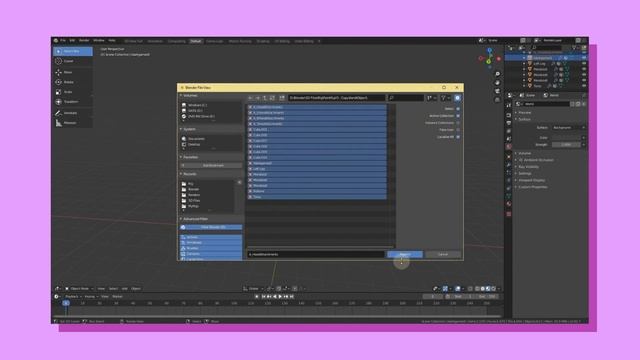Toggle Show Blender IDs filter
This screenshot has height=360, width=640.
tap(211, 227)
